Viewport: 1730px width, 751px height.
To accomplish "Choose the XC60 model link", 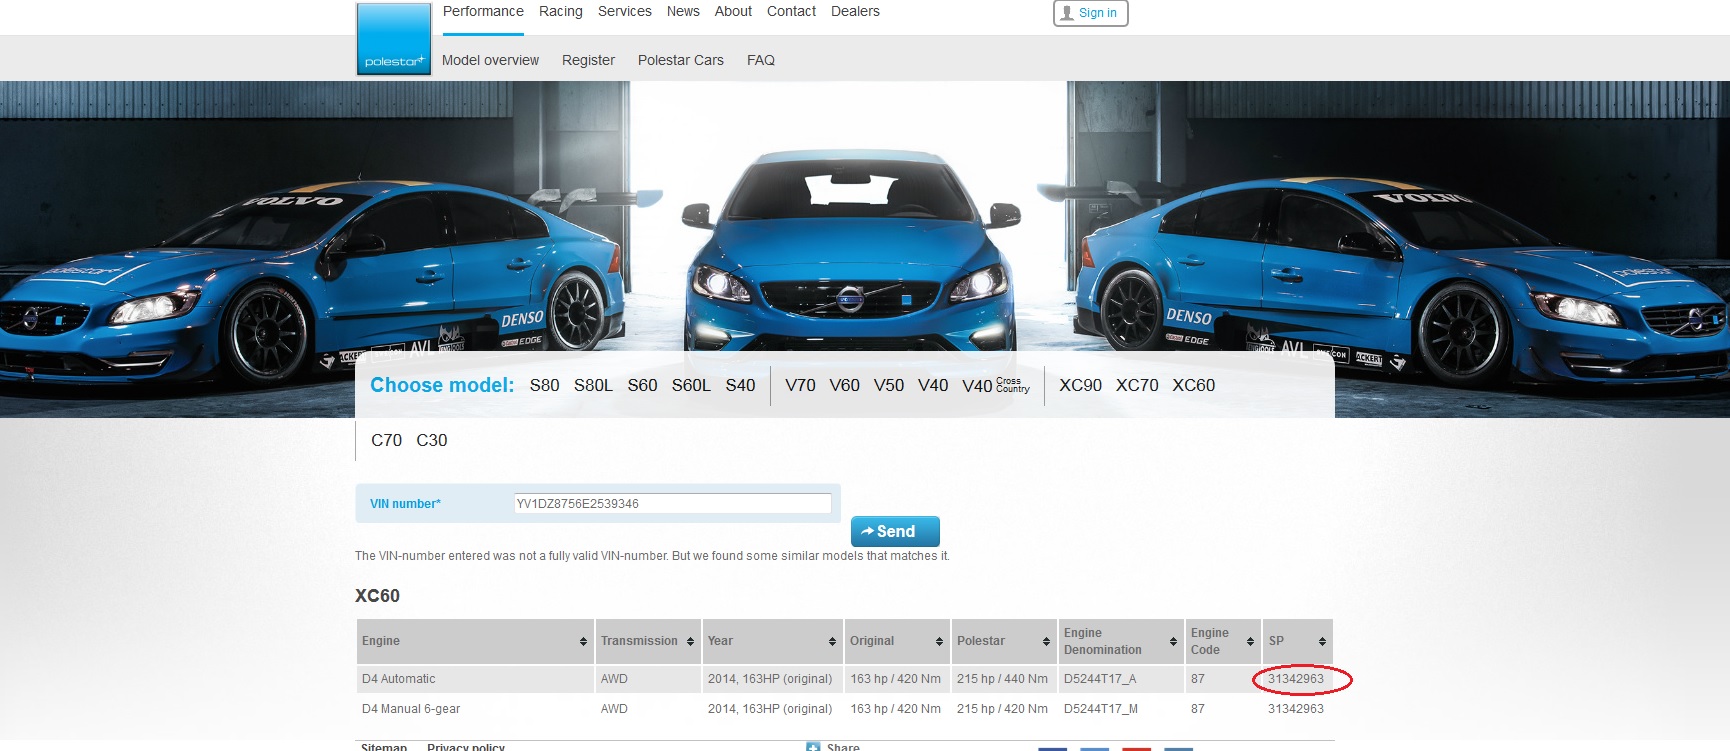I will (1193, 385).
